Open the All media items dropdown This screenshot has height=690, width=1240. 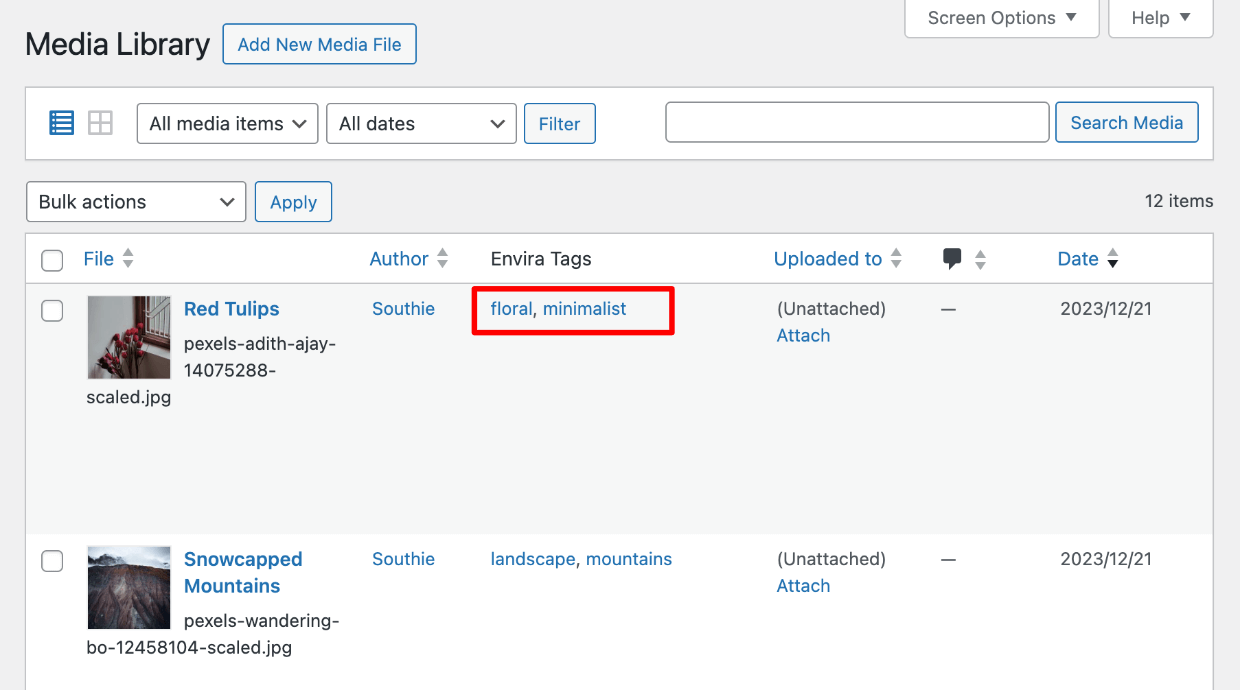[228, 124]
